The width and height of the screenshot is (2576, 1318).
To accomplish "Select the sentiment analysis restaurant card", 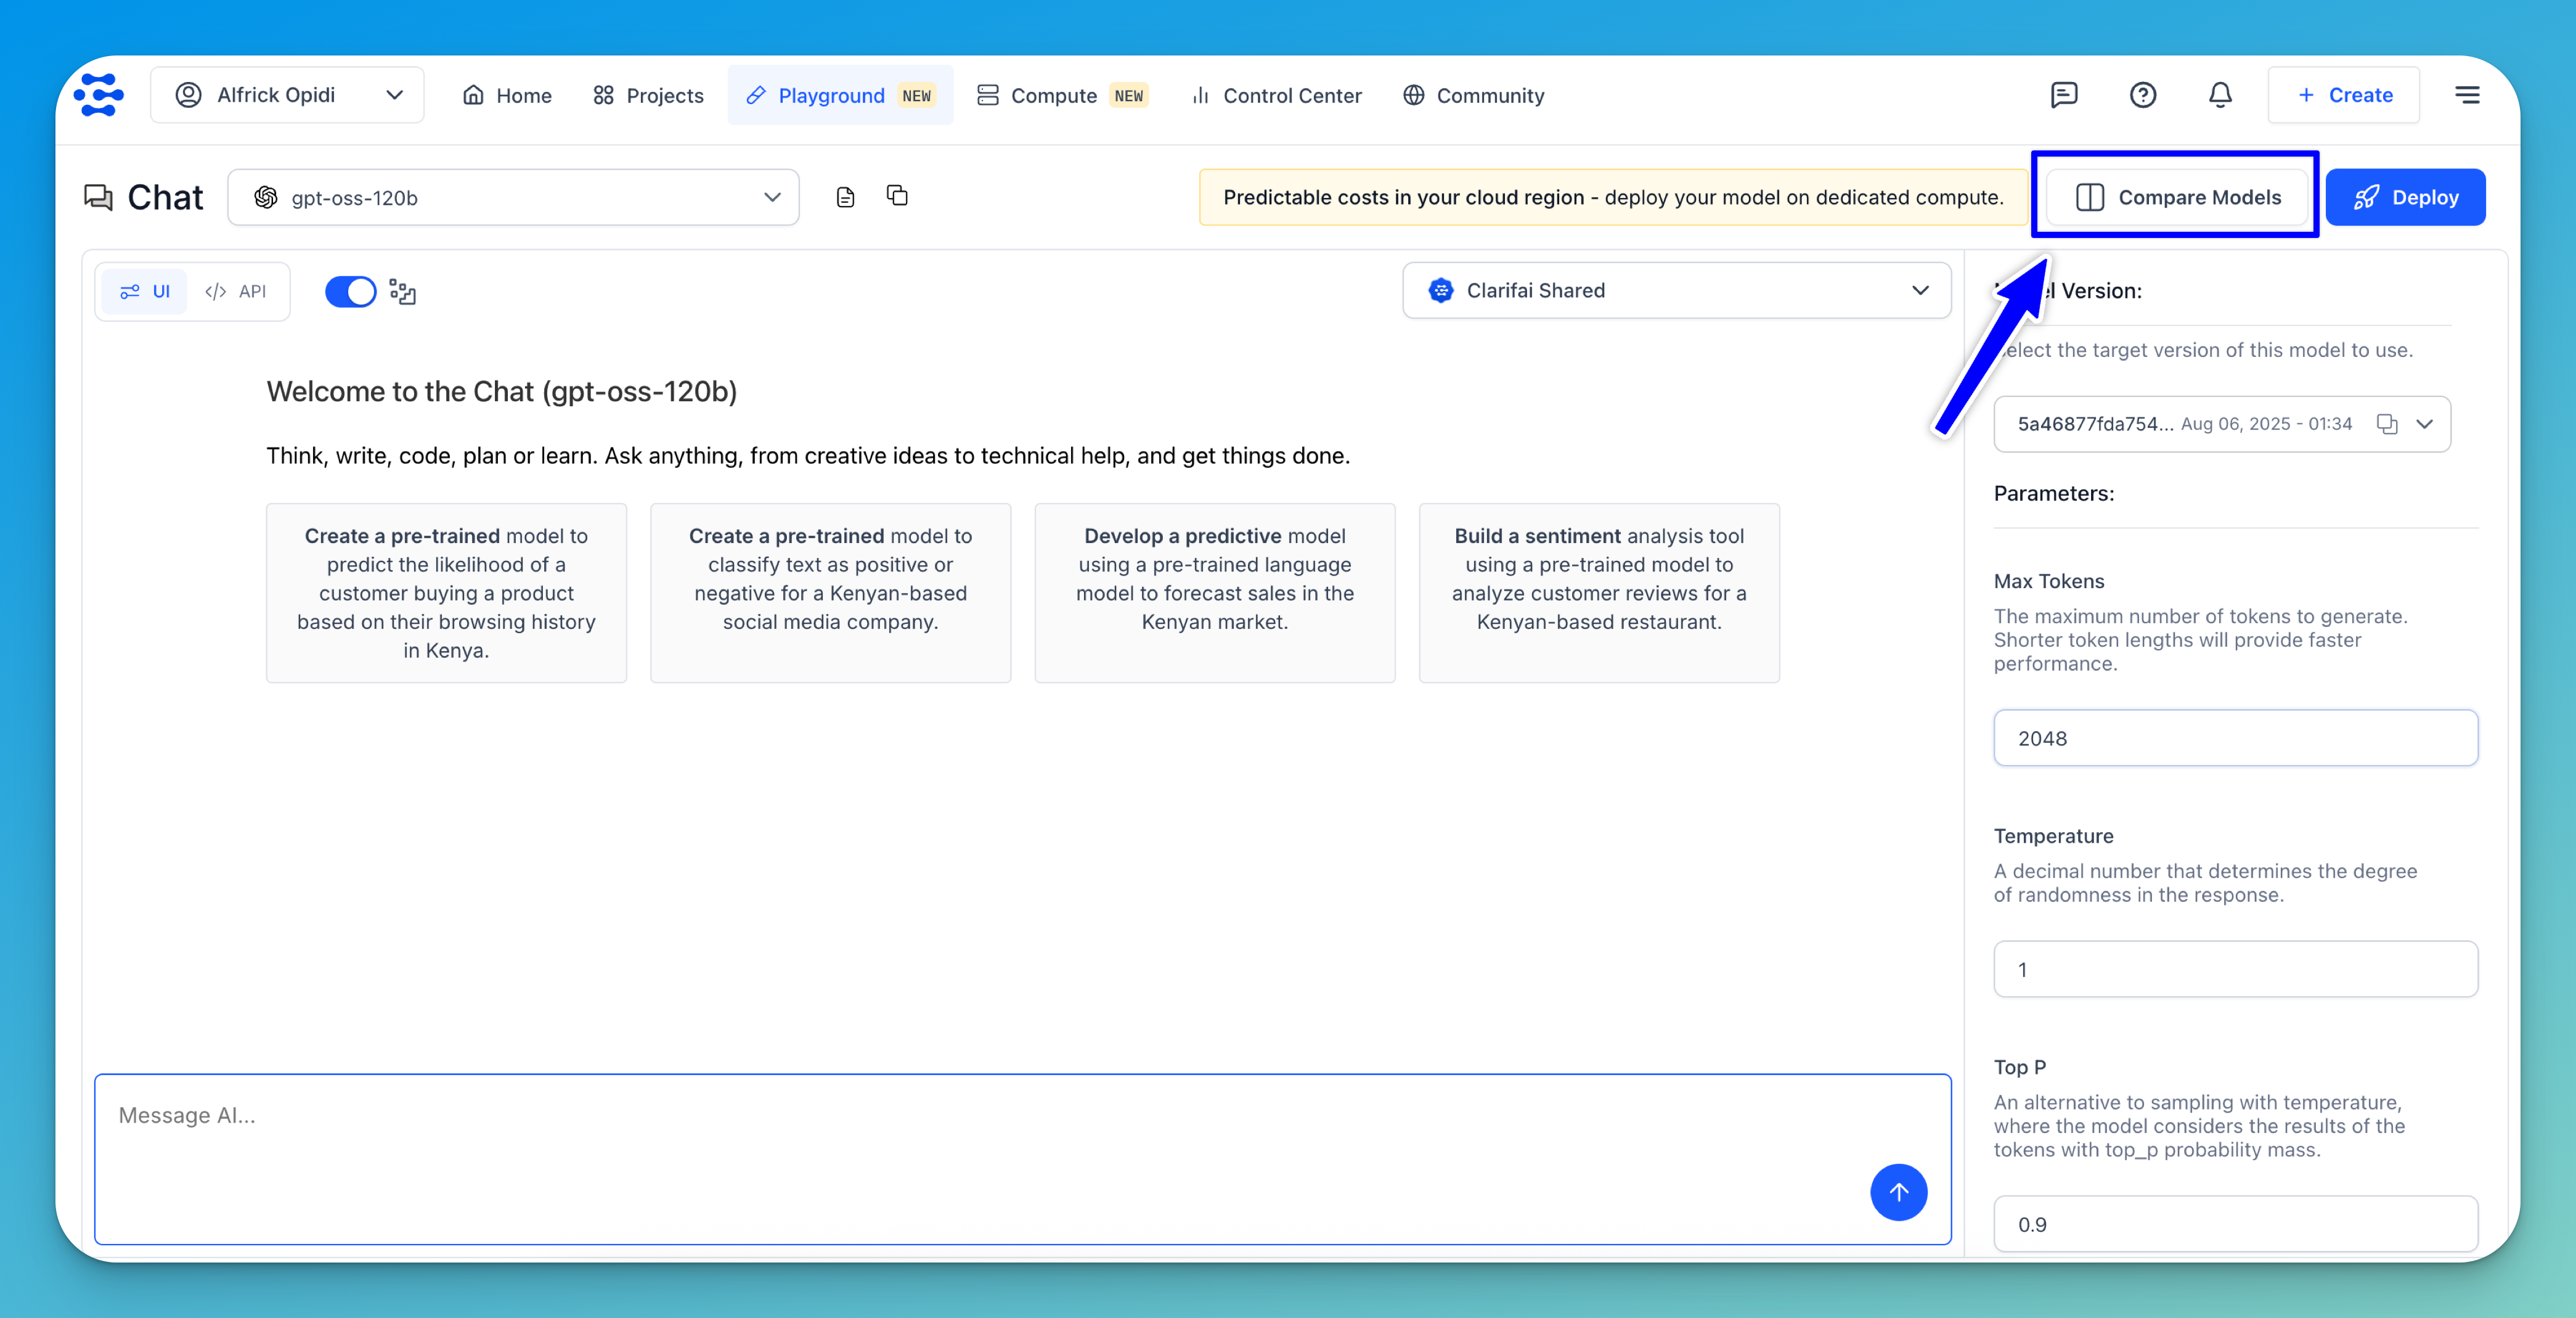I will pos(1599,593).
